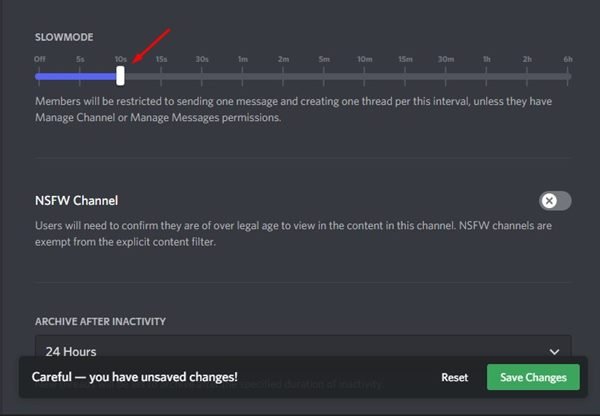The image size is (600, 416).
Task: Click the Reset button
Action: click(x=455, y=377)
